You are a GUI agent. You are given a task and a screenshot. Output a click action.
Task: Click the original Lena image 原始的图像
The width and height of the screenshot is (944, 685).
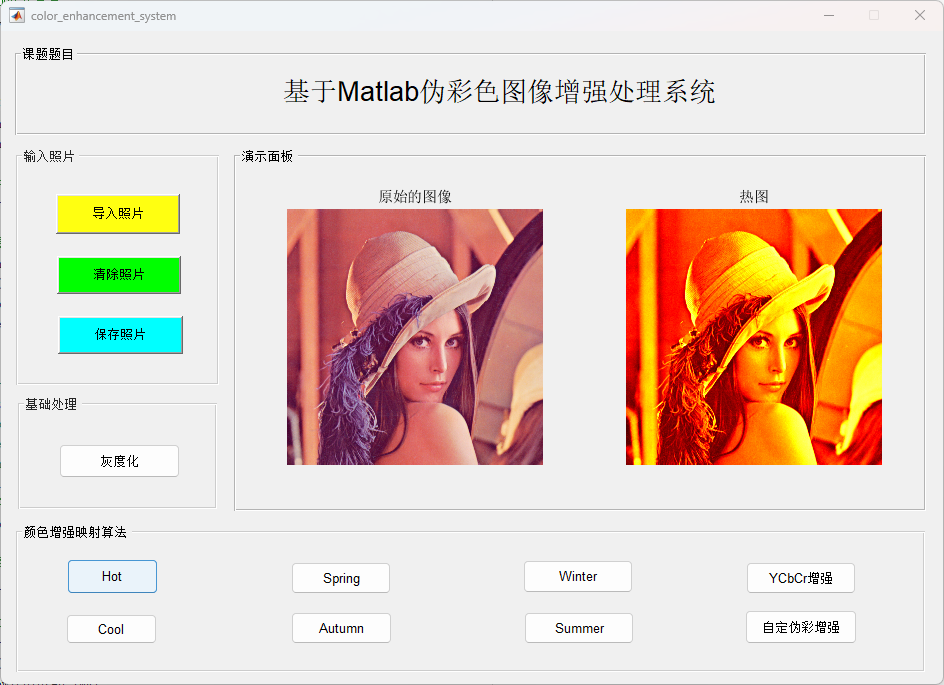[x=415, y=337]
